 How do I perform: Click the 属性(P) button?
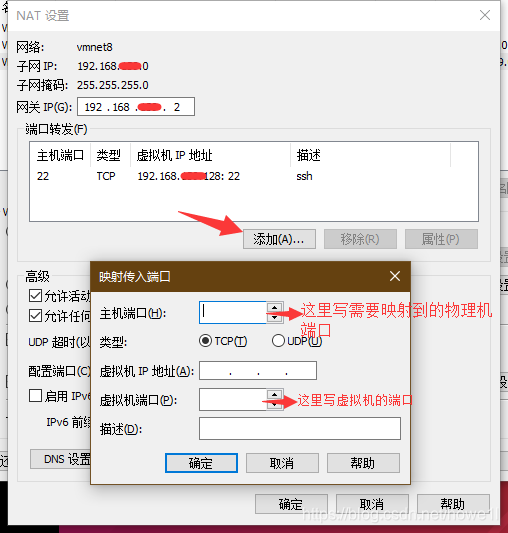point(441,239)
